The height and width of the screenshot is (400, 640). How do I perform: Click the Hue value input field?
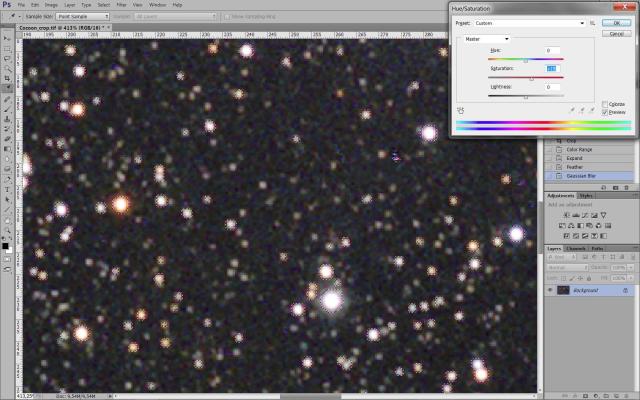(x=554, y=50)
